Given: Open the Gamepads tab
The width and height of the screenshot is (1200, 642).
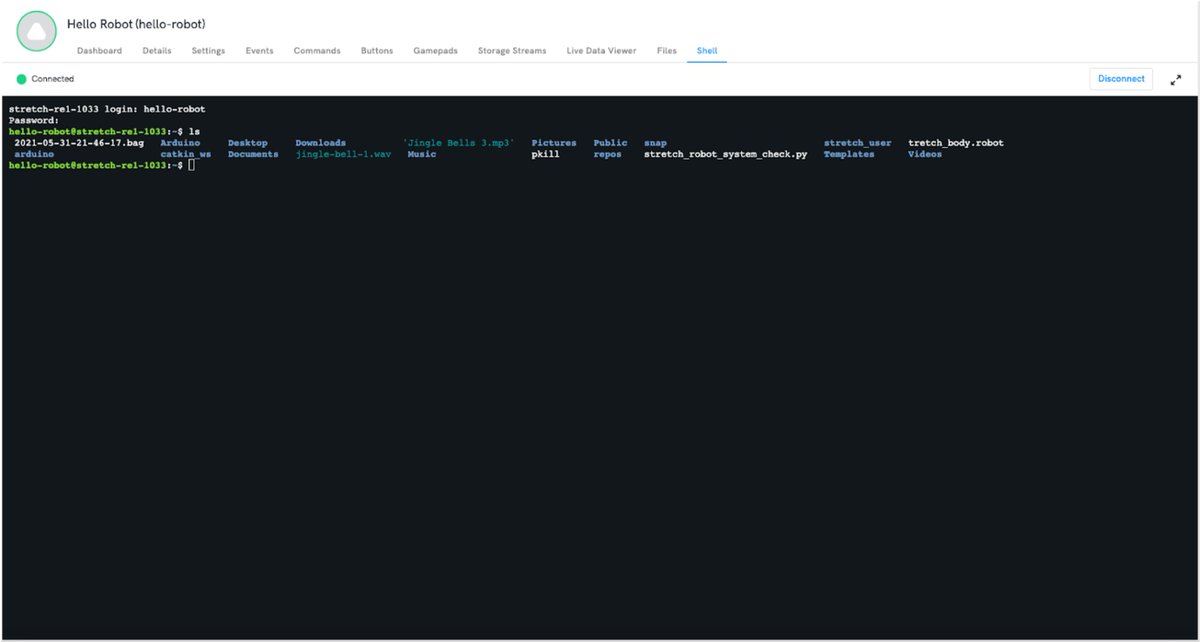Looking at the screenshot, I should [x=436, y=51].
